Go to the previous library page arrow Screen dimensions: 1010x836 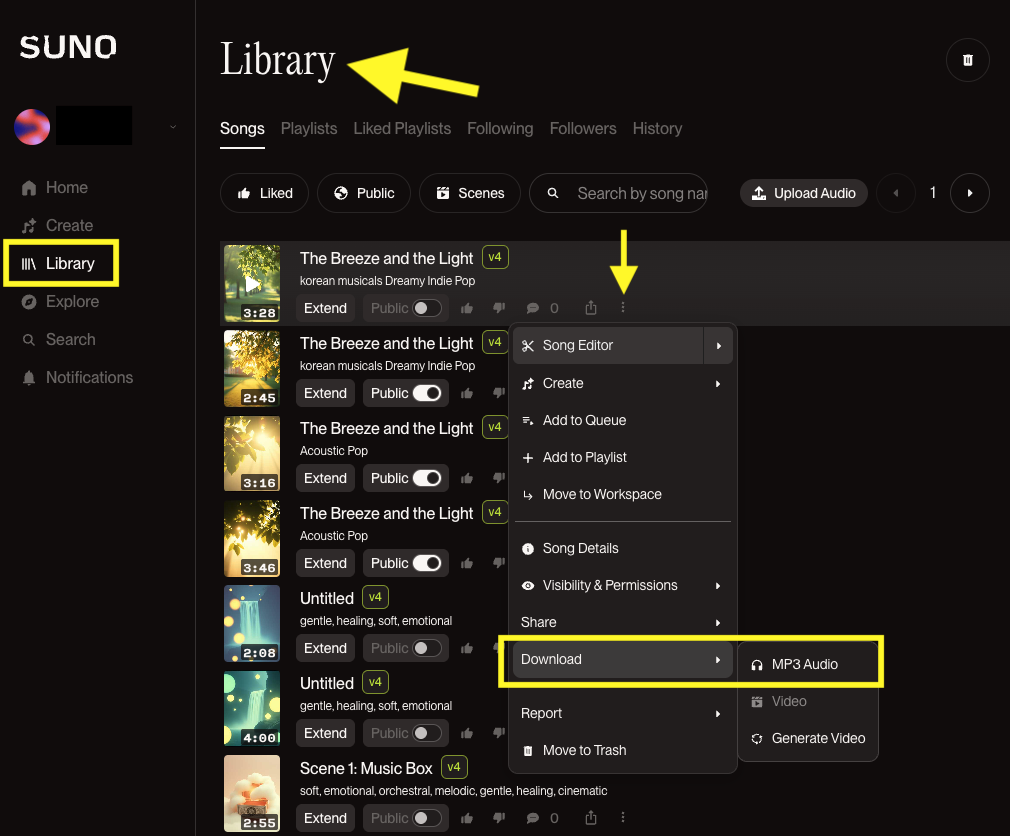[895, 193]
